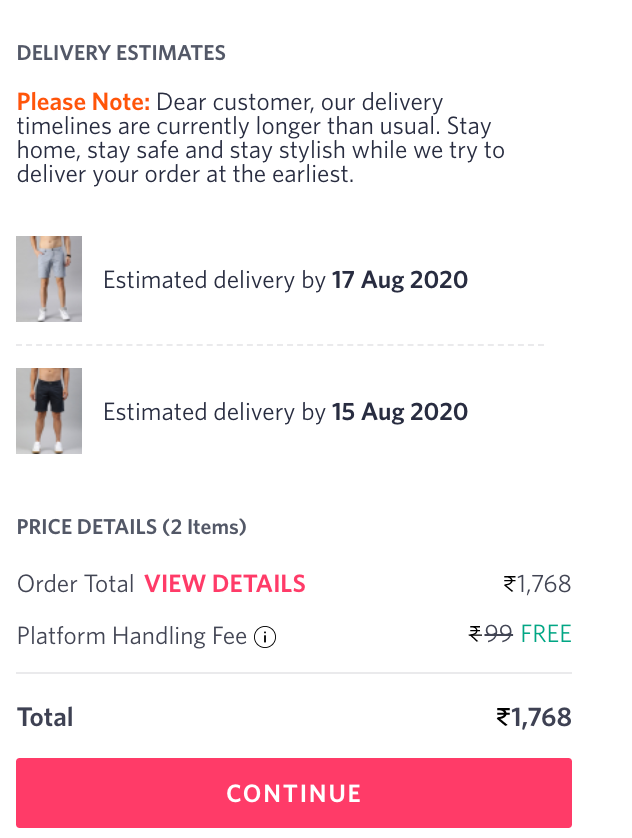The height and width of the screenshot is (838, 632).
Task: Click the CONTINUE button
Action: (294, 794)
